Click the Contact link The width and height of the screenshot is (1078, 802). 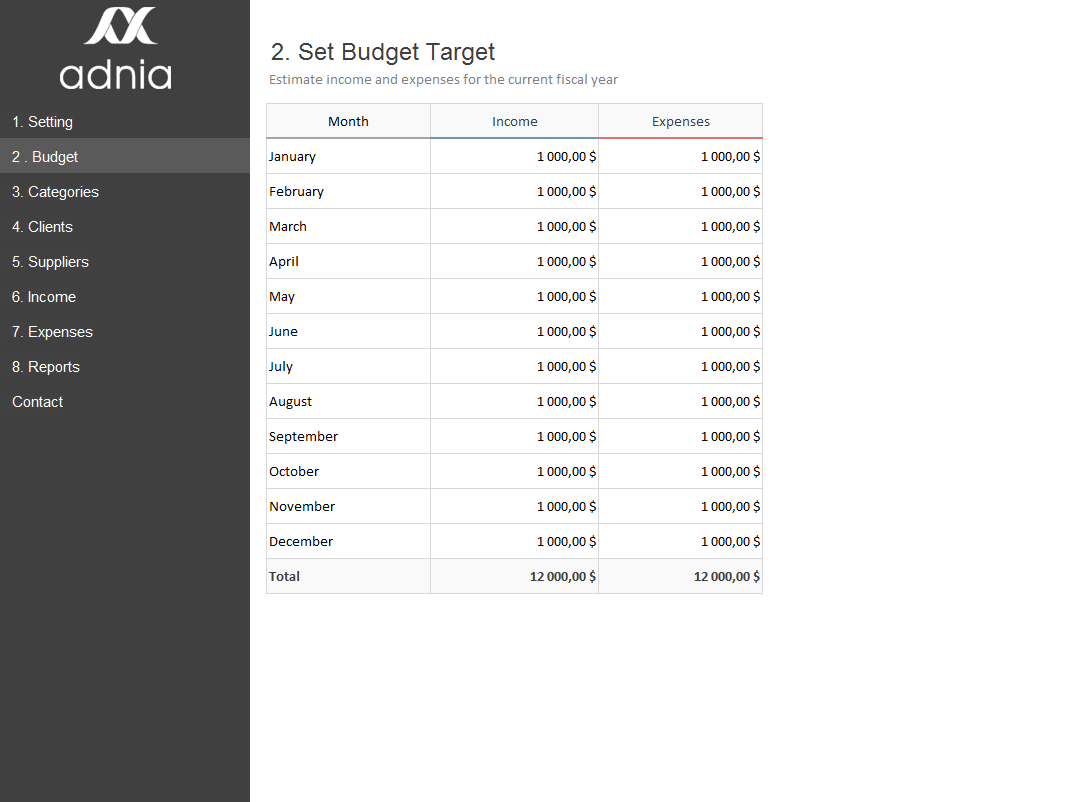124,402
